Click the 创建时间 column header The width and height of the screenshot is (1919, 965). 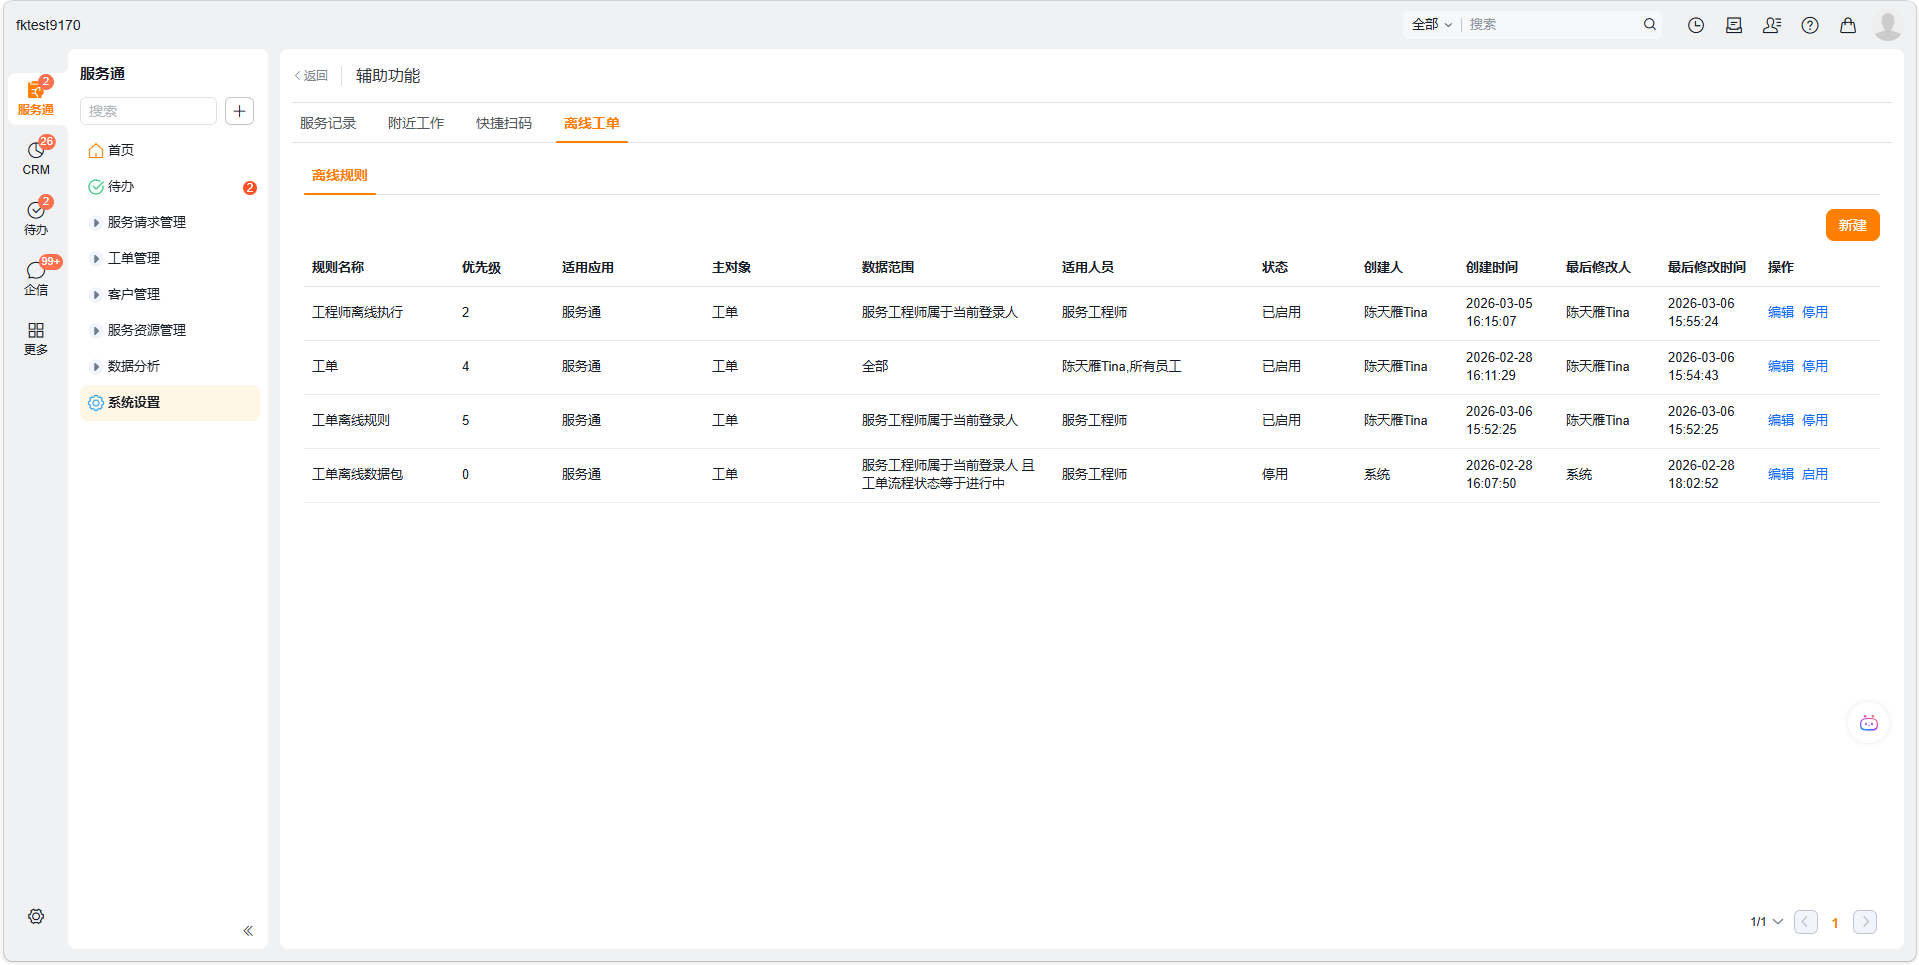(x=1492, y=267)
